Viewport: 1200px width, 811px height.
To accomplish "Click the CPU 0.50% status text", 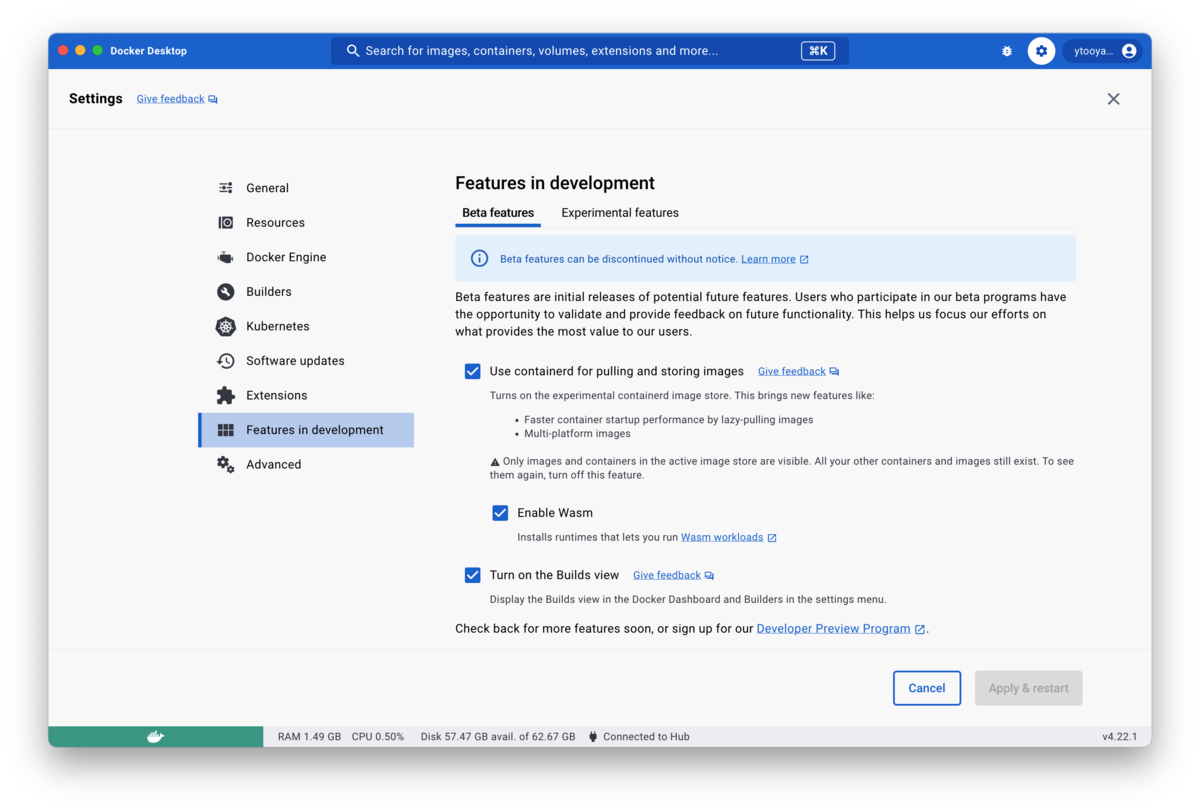I will coord(378,737).
